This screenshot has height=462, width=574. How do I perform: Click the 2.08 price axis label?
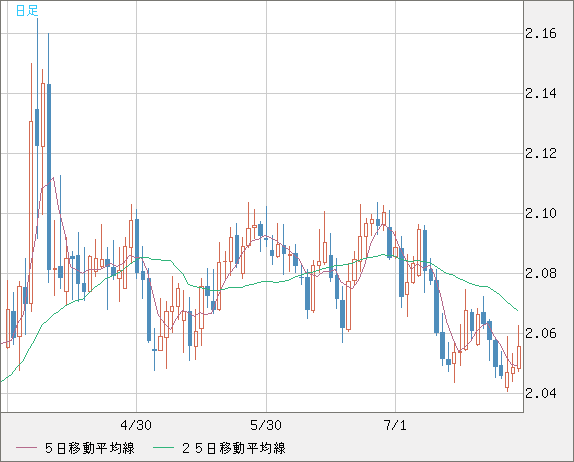[x=541, y=273]
